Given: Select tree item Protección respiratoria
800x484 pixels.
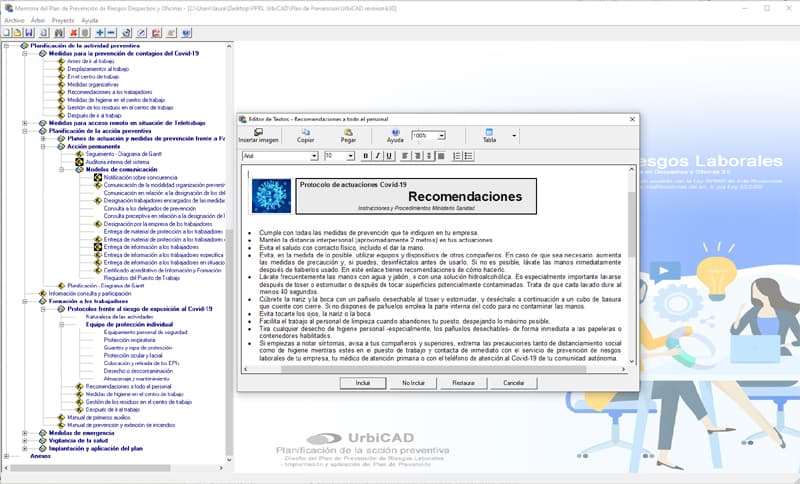Looking at the screenshot, I should pos(129,340).
